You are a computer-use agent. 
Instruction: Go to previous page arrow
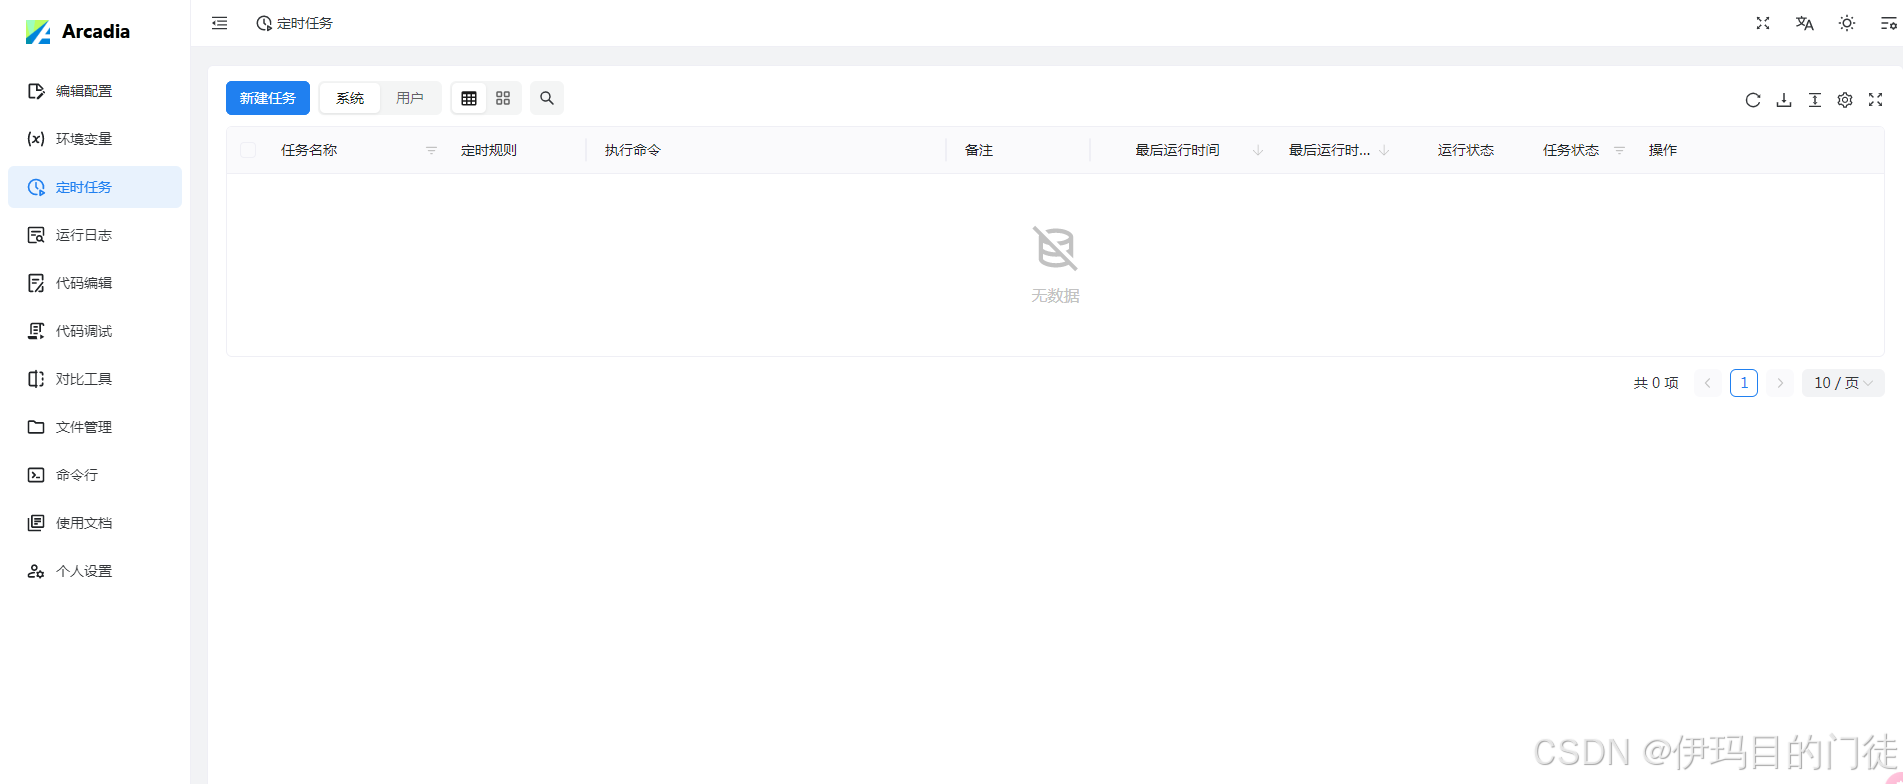pyautogui.click(x=1708, y=383)
